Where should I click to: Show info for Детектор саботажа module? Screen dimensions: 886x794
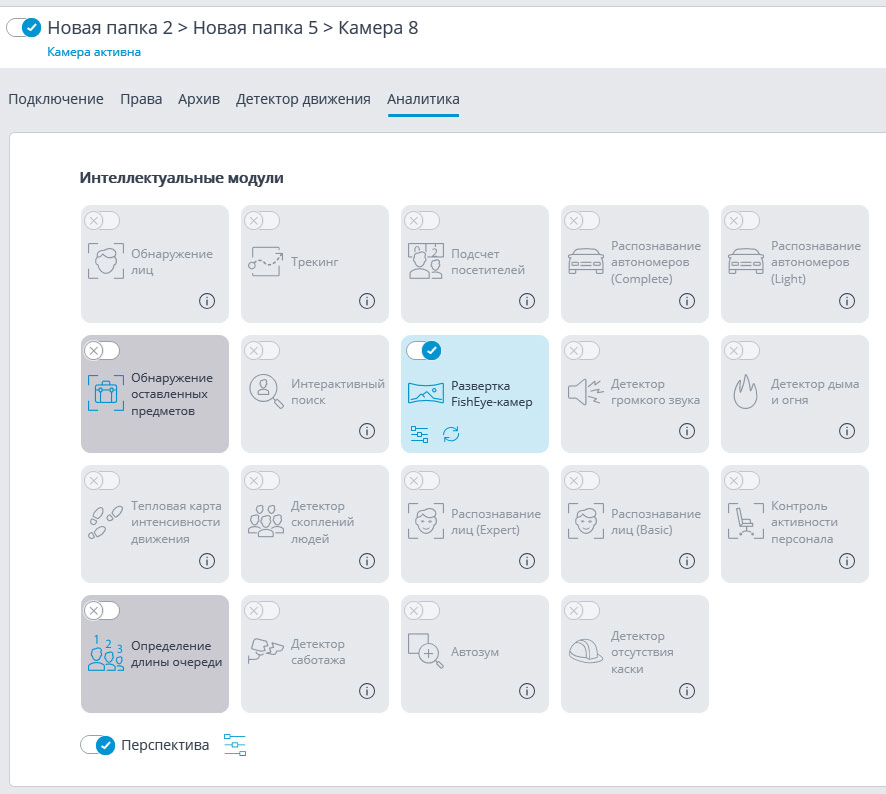pyautogui.click(x=367, y=691)
